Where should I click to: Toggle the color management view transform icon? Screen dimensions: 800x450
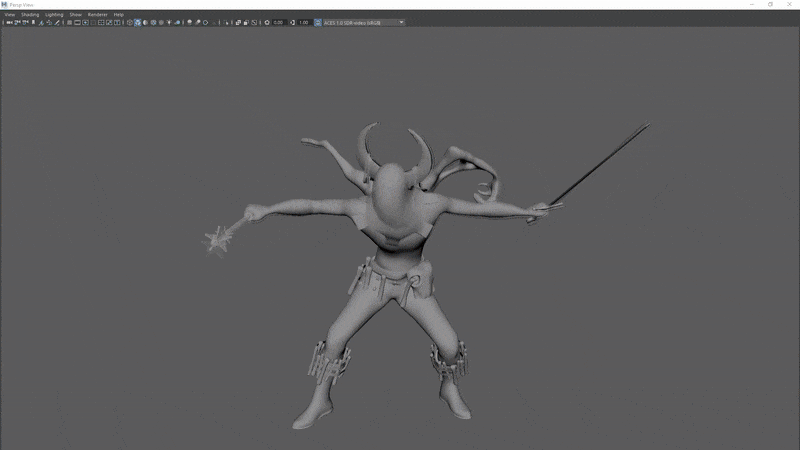click(x=317, y=22)
